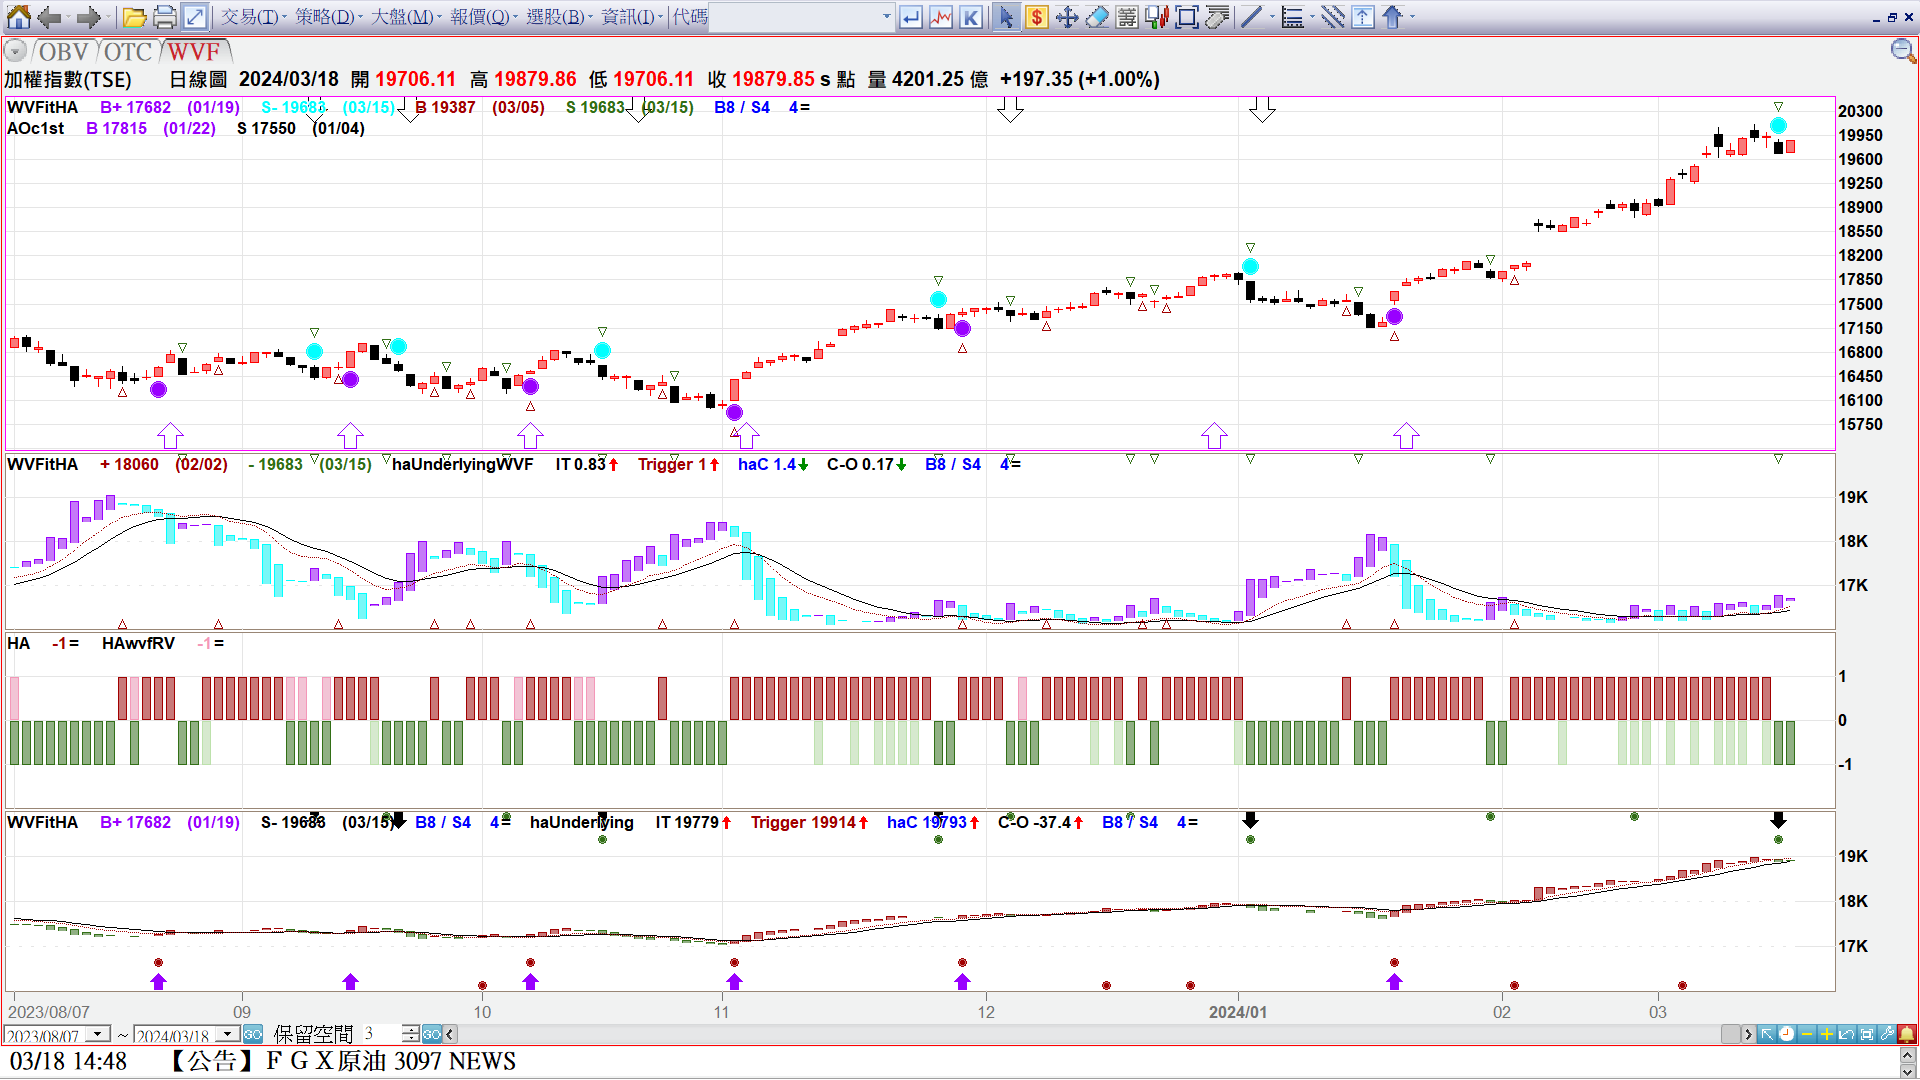Select the move crosshair tool

coord(1067,17)
